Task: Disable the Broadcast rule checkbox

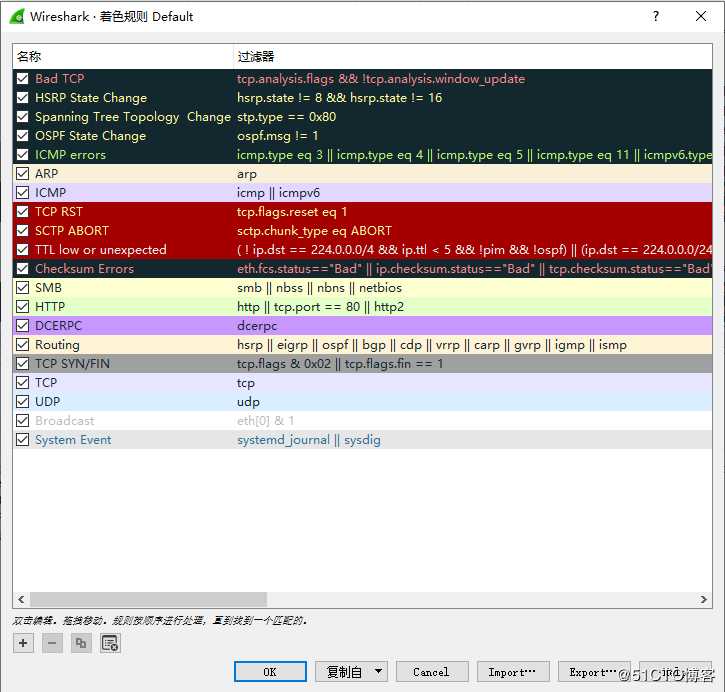Action: point(23,420)
